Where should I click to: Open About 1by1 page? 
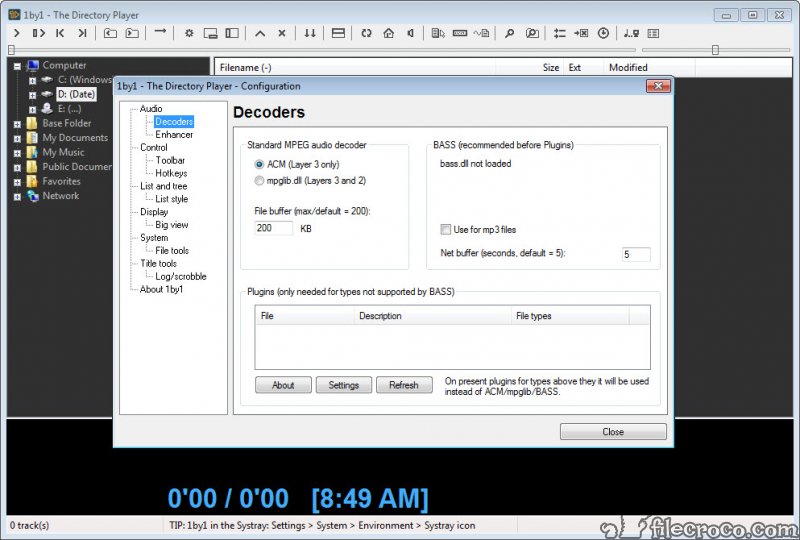point(161,289)
